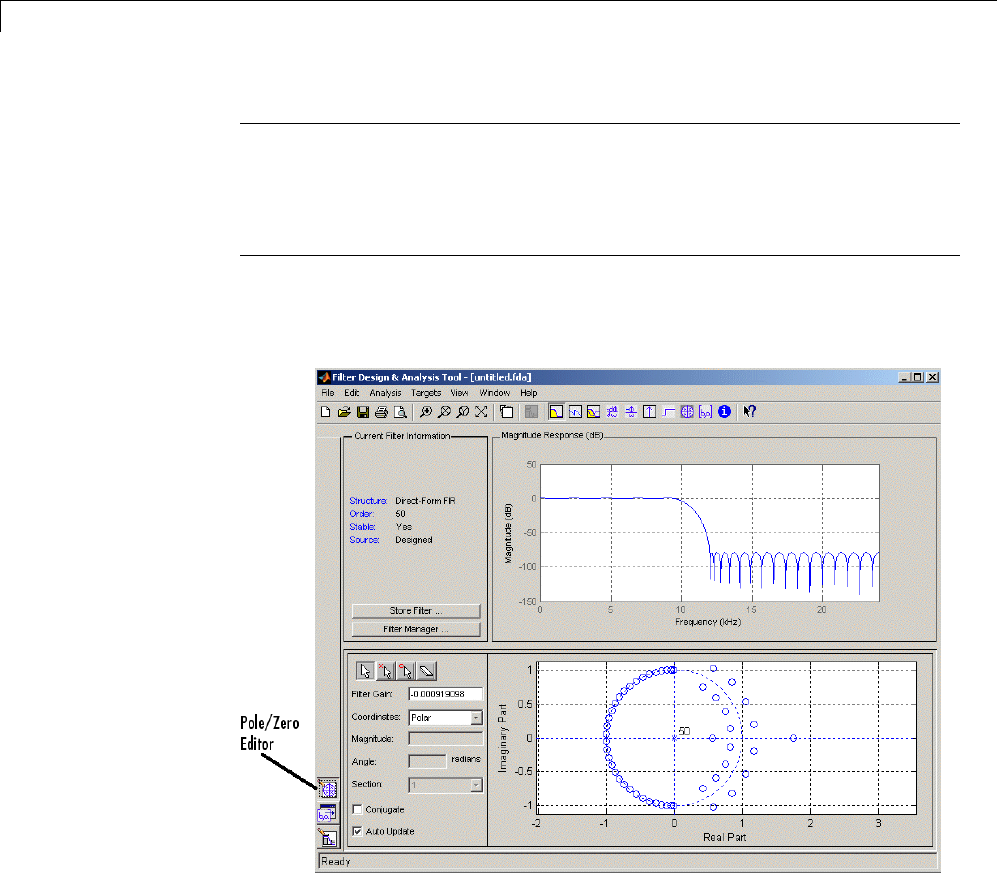Click the Print Preview toolbar icon
The width and height of the screenshot is (997, 873).
400,412
